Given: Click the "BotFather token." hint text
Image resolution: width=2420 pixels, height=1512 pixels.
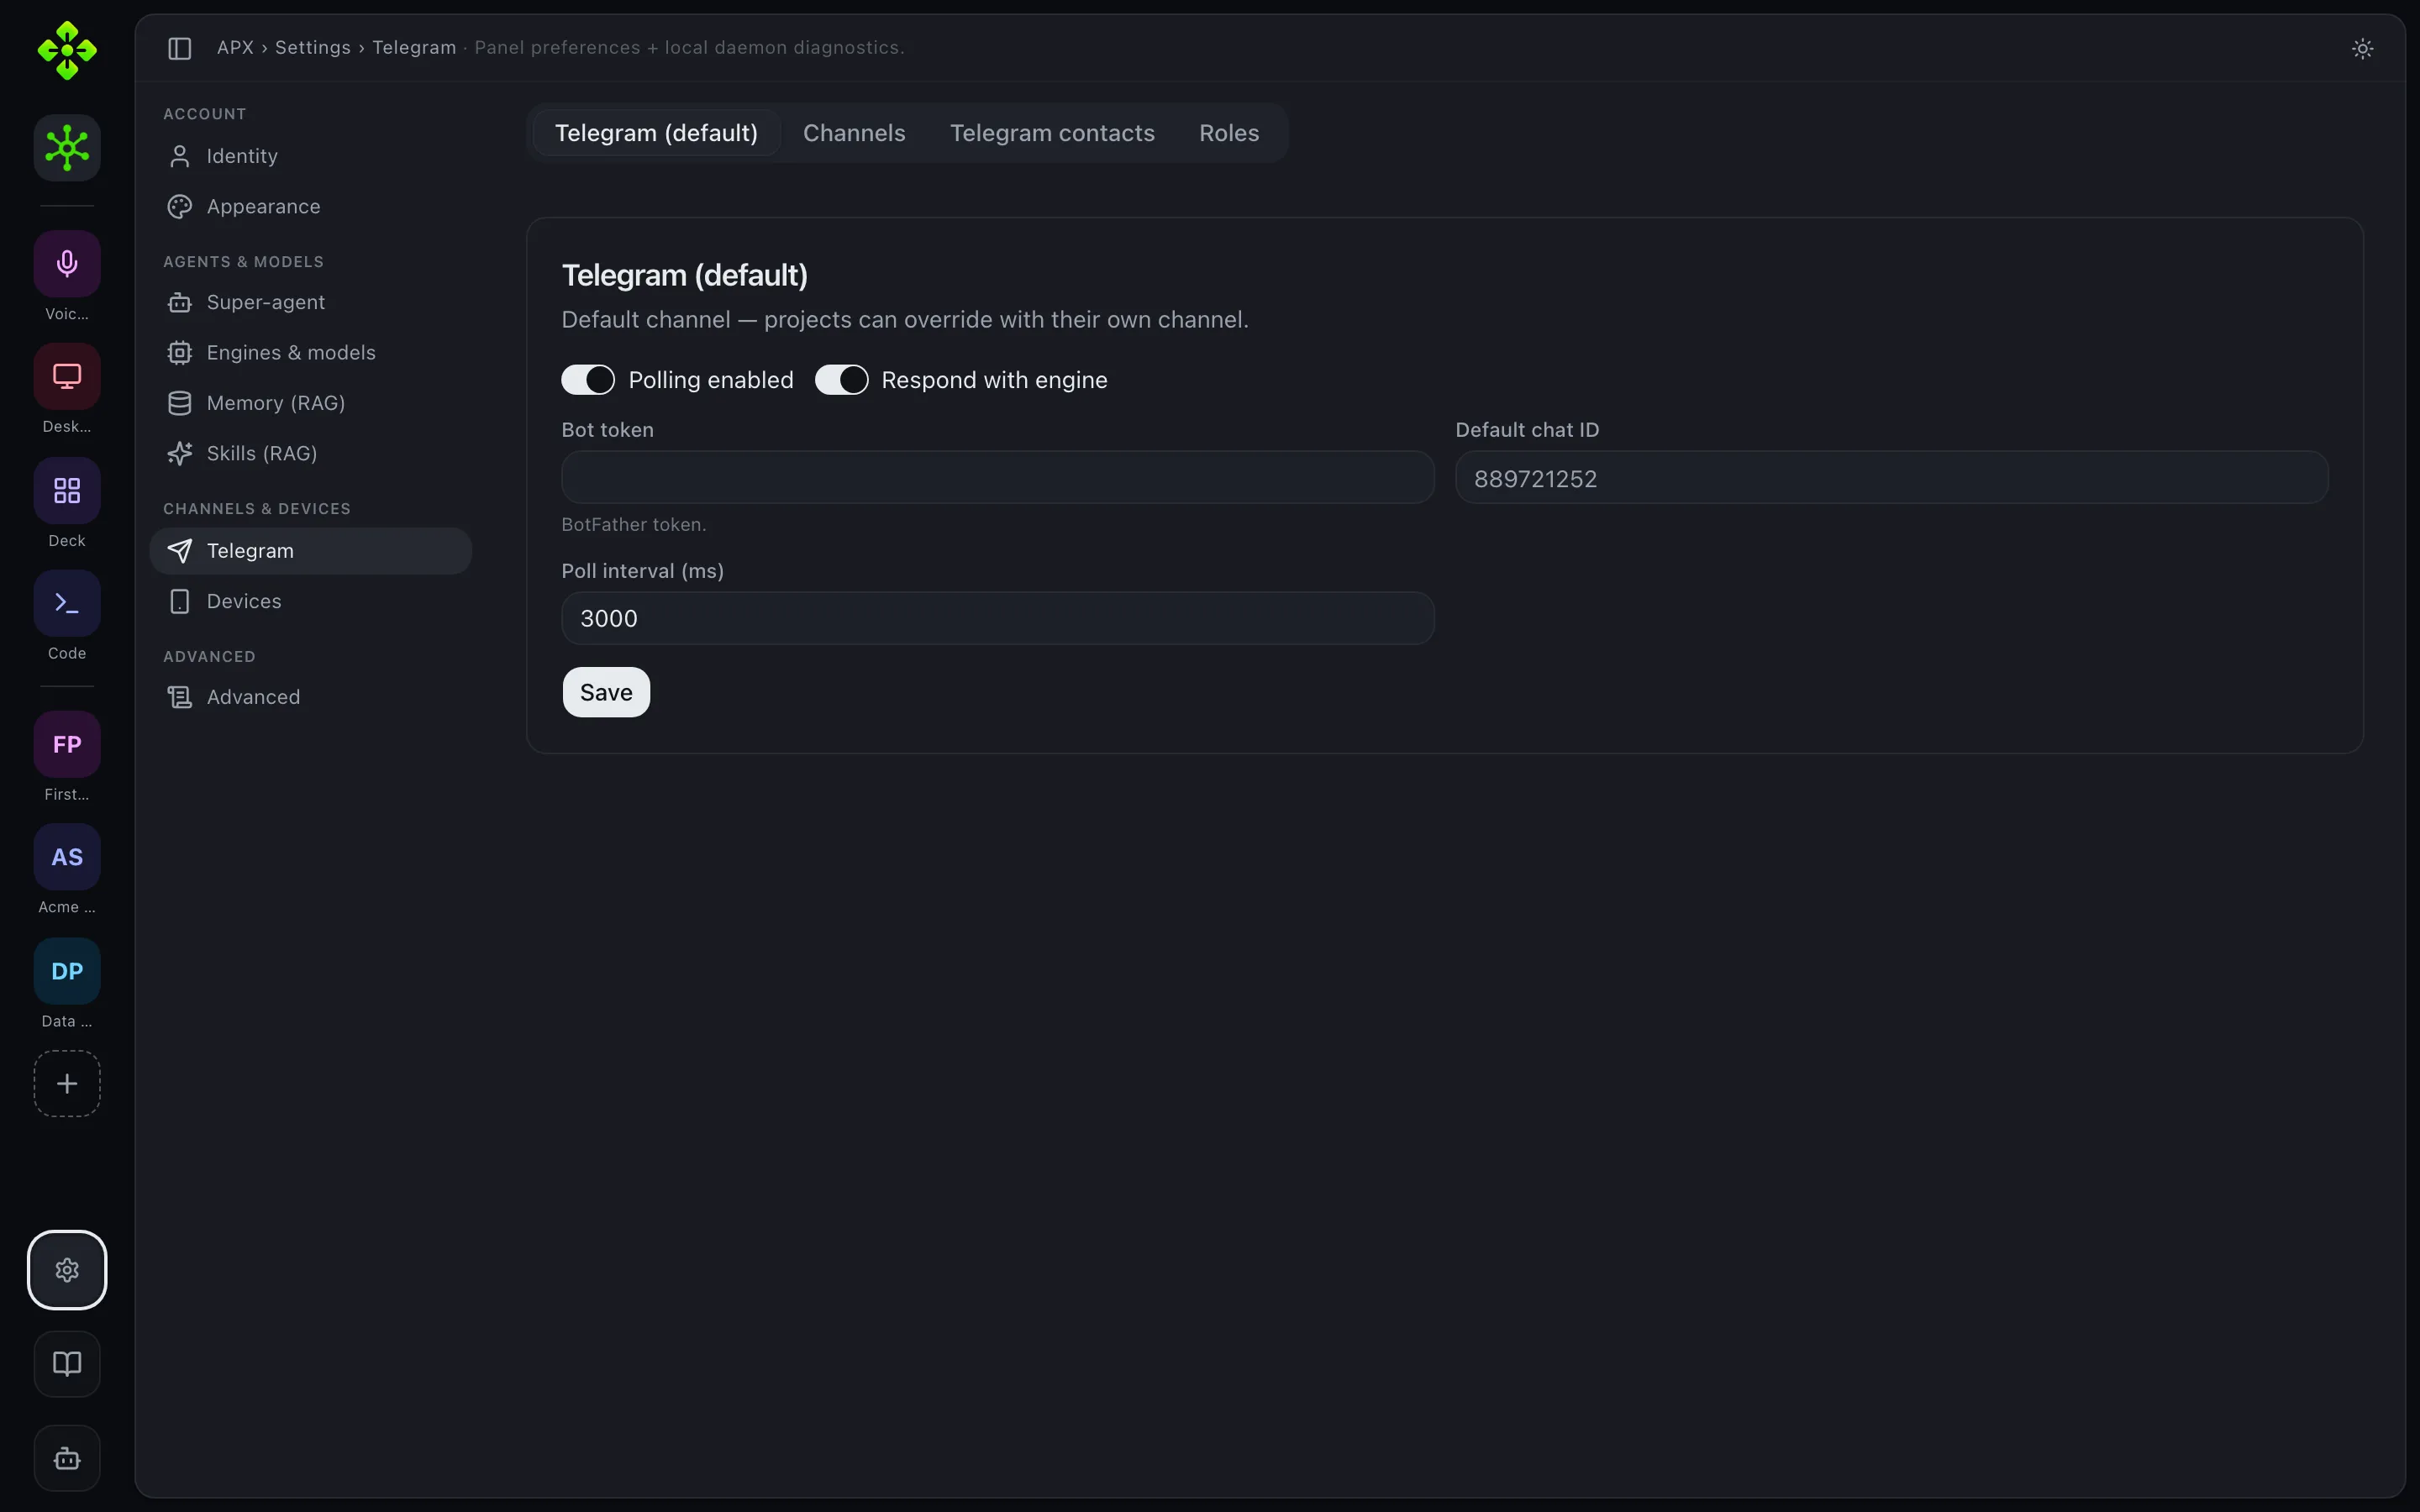Looking at the screenshot, I should click(634, 524).
